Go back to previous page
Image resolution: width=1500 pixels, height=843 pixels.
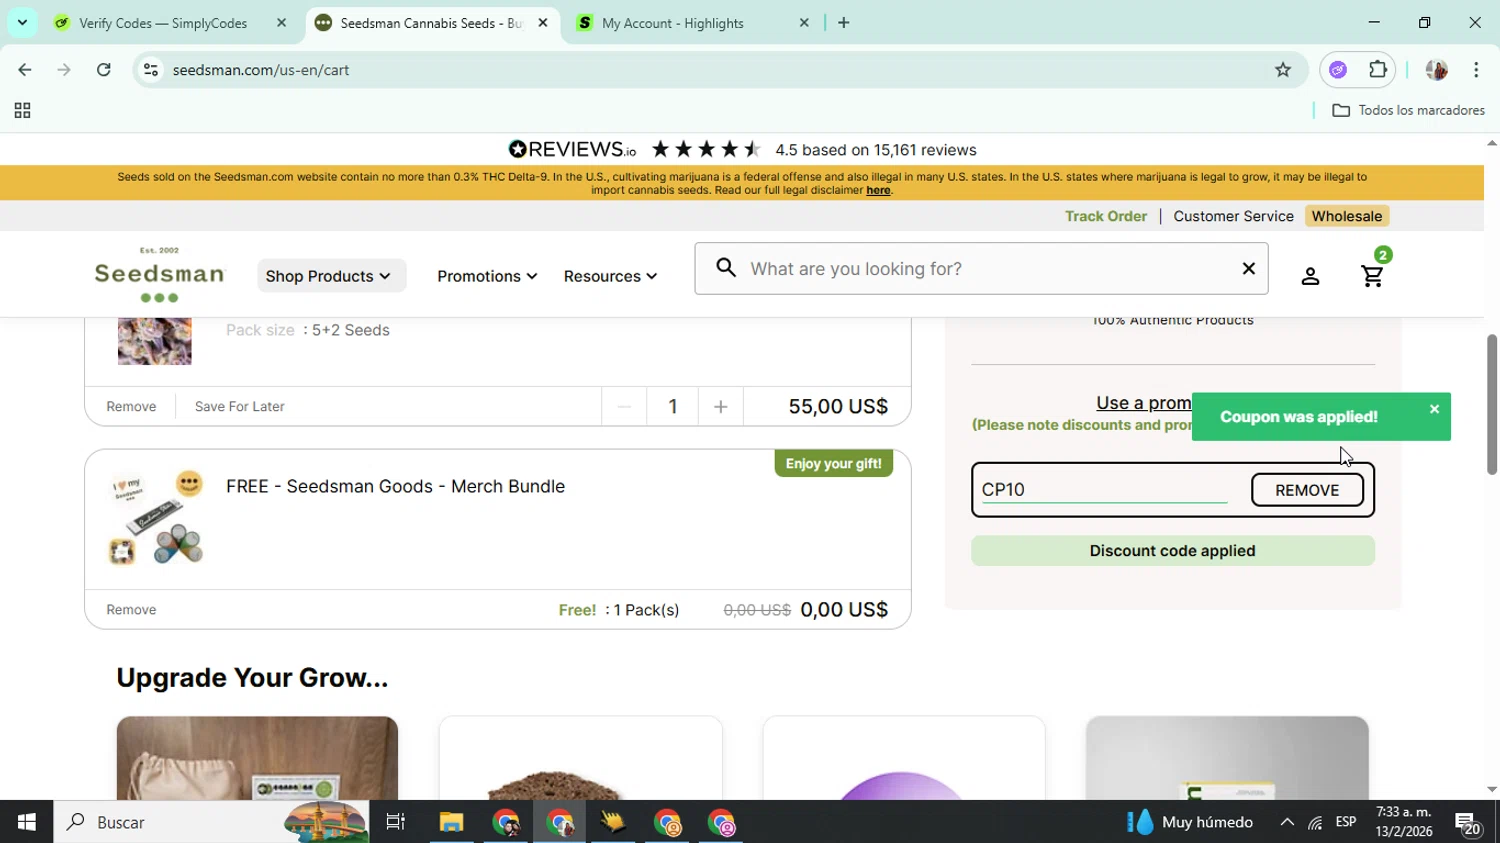pos(25,70)
